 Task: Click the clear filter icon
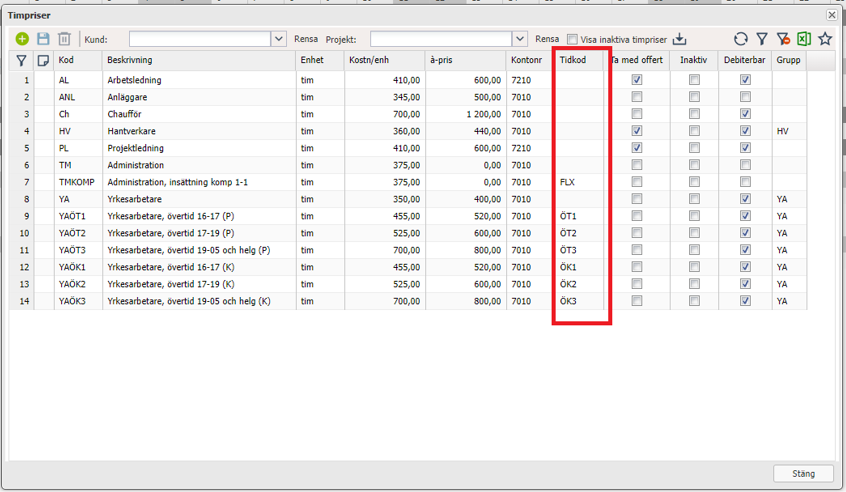coord(783,39)
